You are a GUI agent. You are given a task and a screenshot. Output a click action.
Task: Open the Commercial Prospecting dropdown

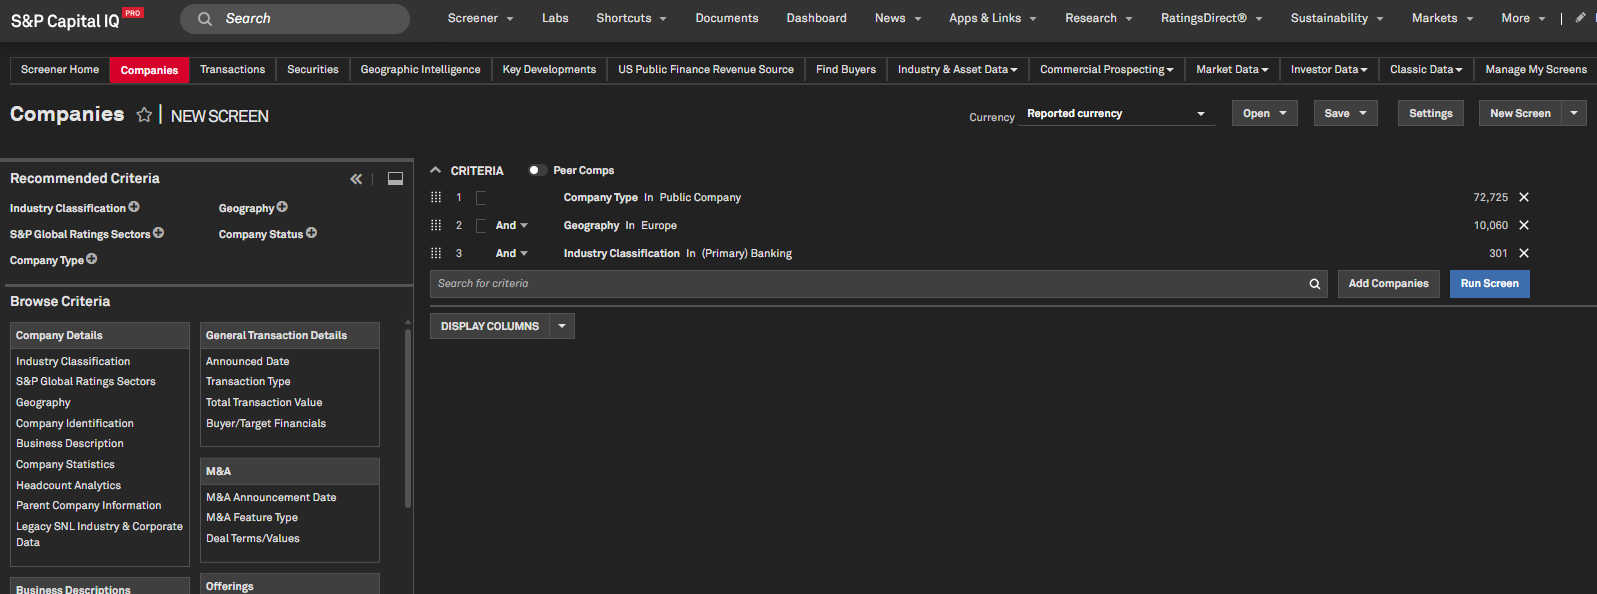1107,69
